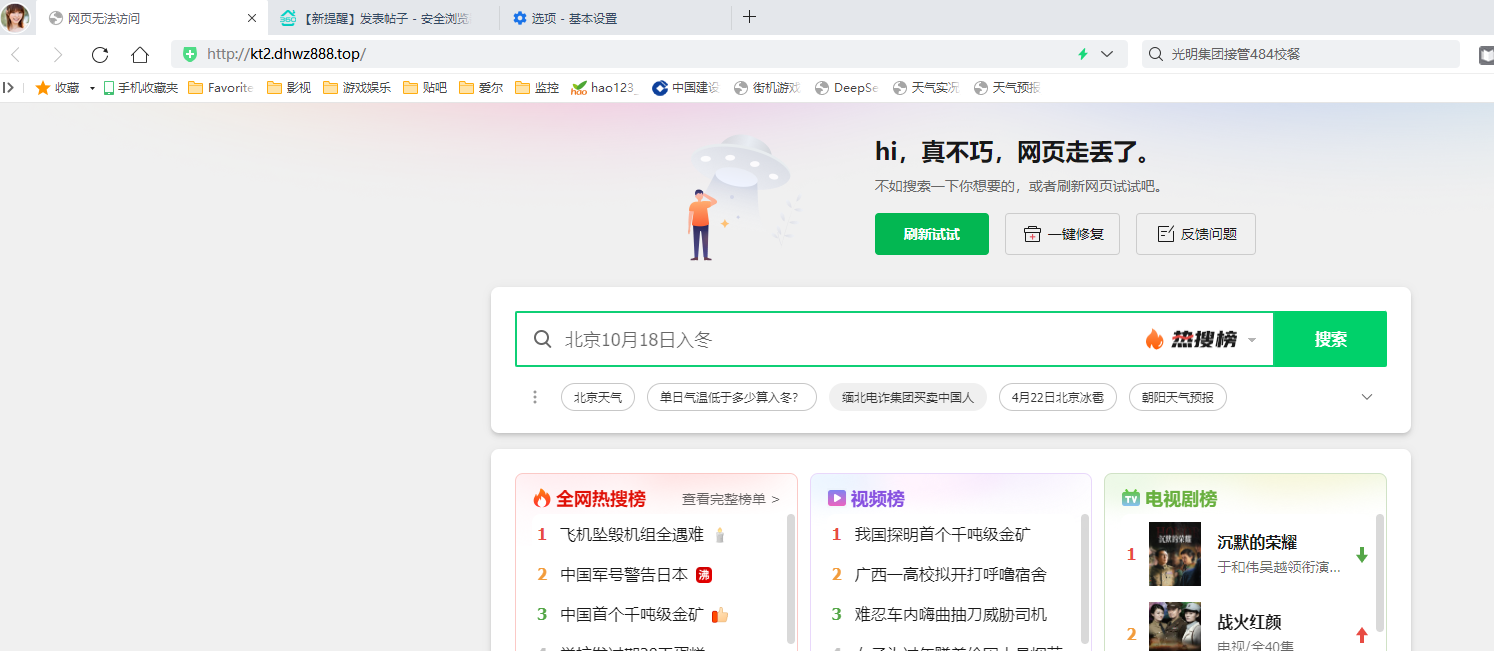Click the 热搜榜 flame toggle in the search box

pyautogui.click(x=1200, y=339)
